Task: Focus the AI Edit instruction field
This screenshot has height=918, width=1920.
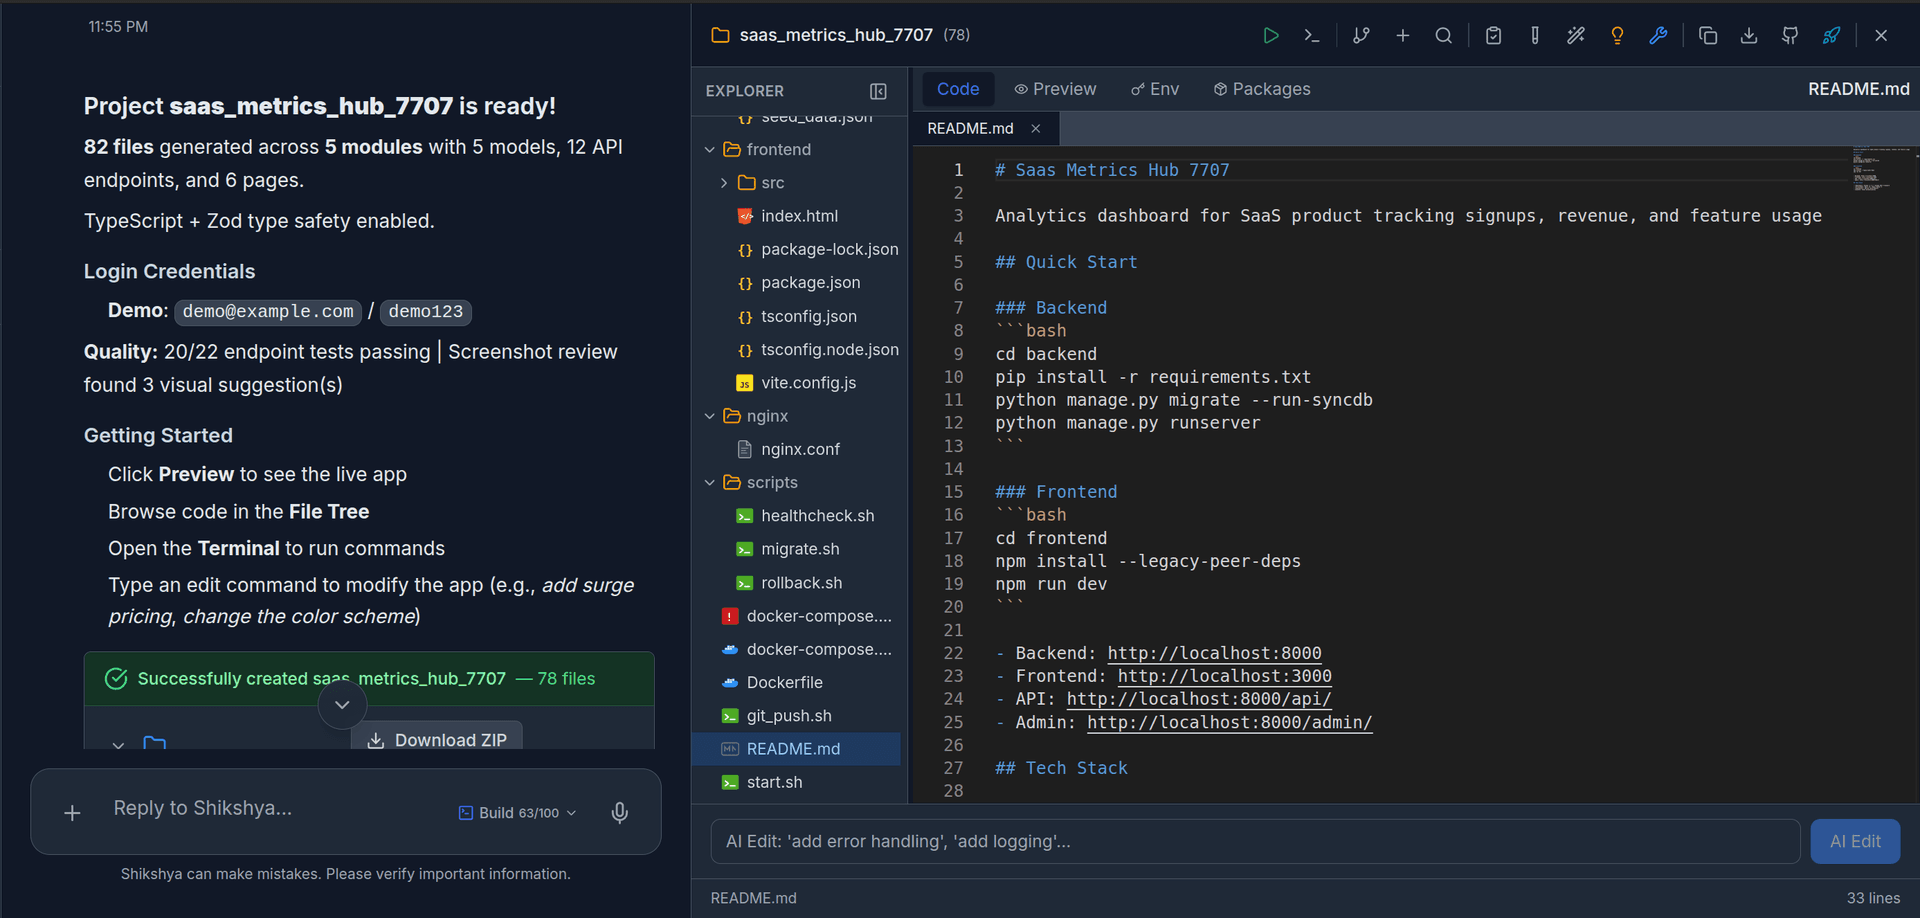Action: 1255,841
